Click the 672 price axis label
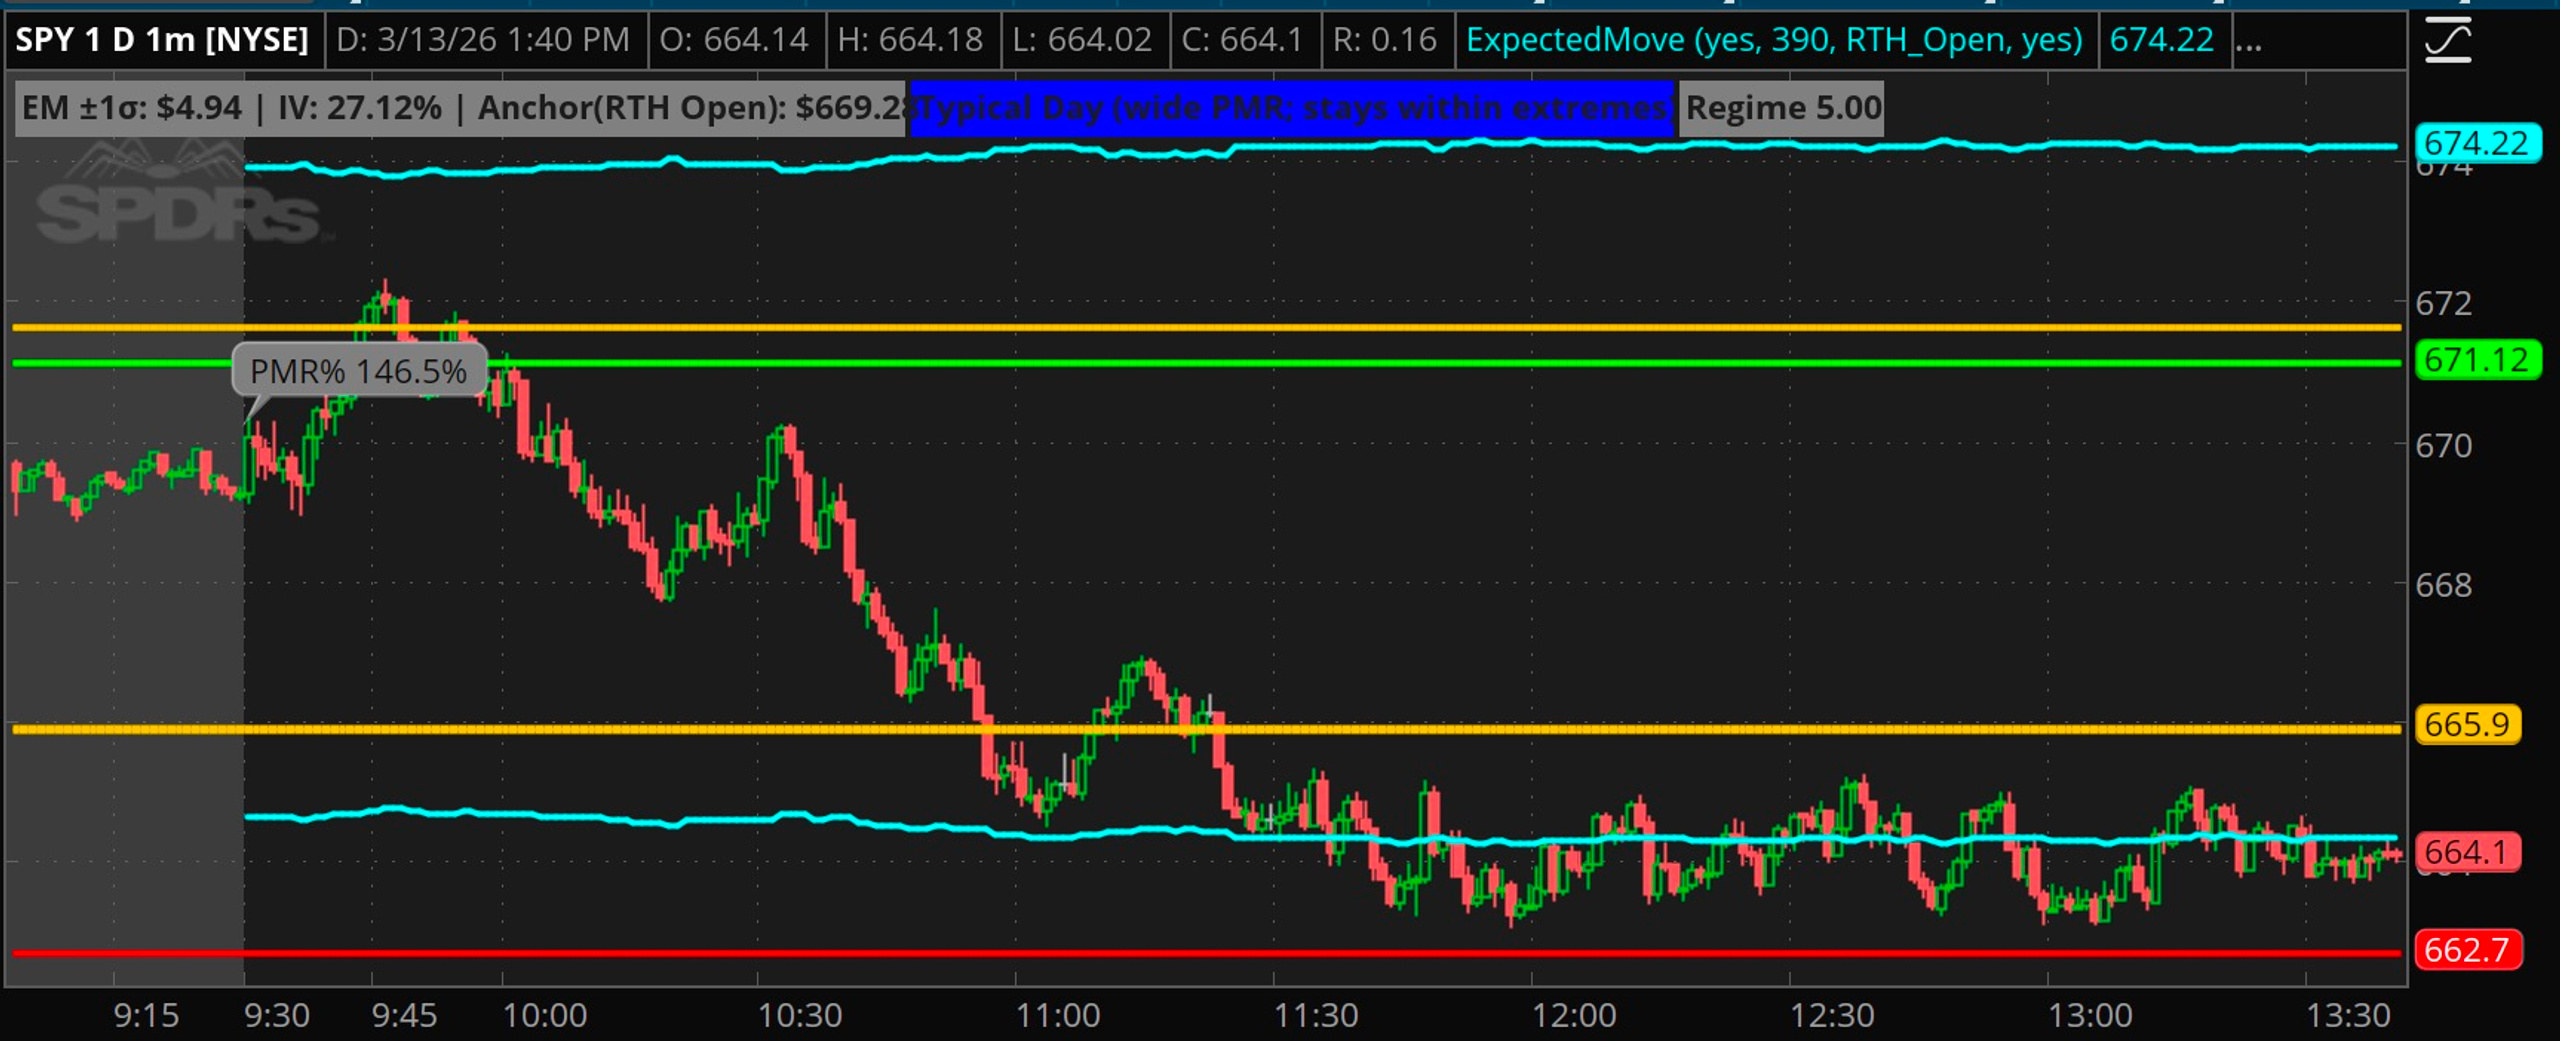Viewport: 2560px width, 1041px height. [x=2444, y=303]
